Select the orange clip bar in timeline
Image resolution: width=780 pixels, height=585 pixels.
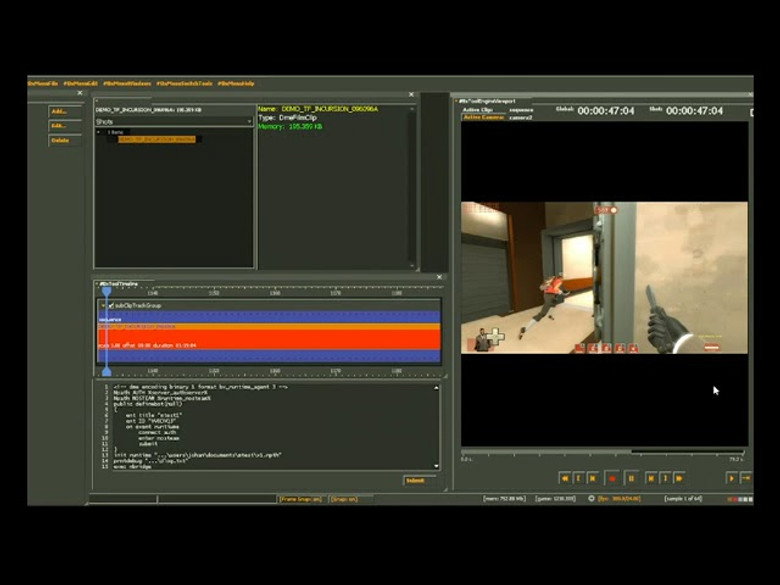click(x=269, y=327)
